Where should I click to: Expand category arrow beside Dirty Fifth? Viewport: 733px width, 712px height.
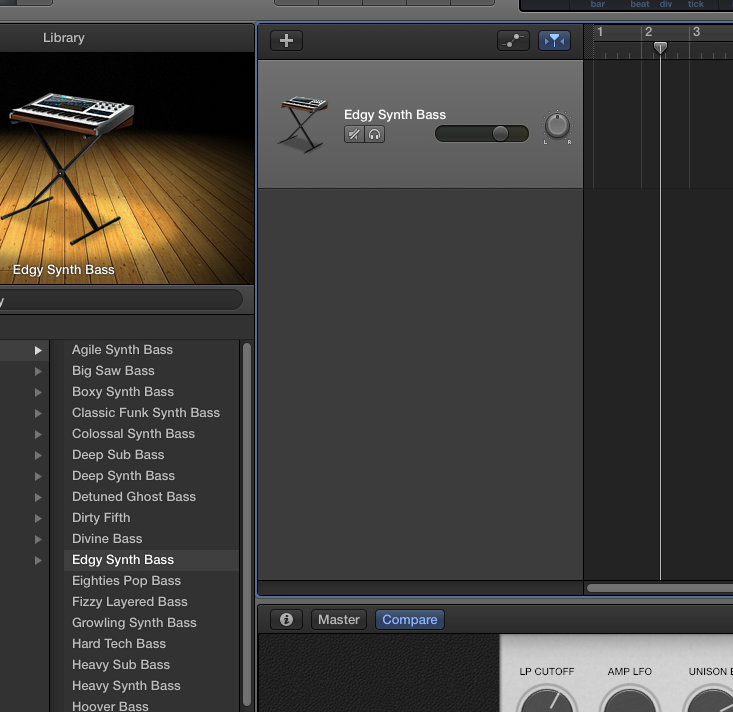[x=38, y=518]
